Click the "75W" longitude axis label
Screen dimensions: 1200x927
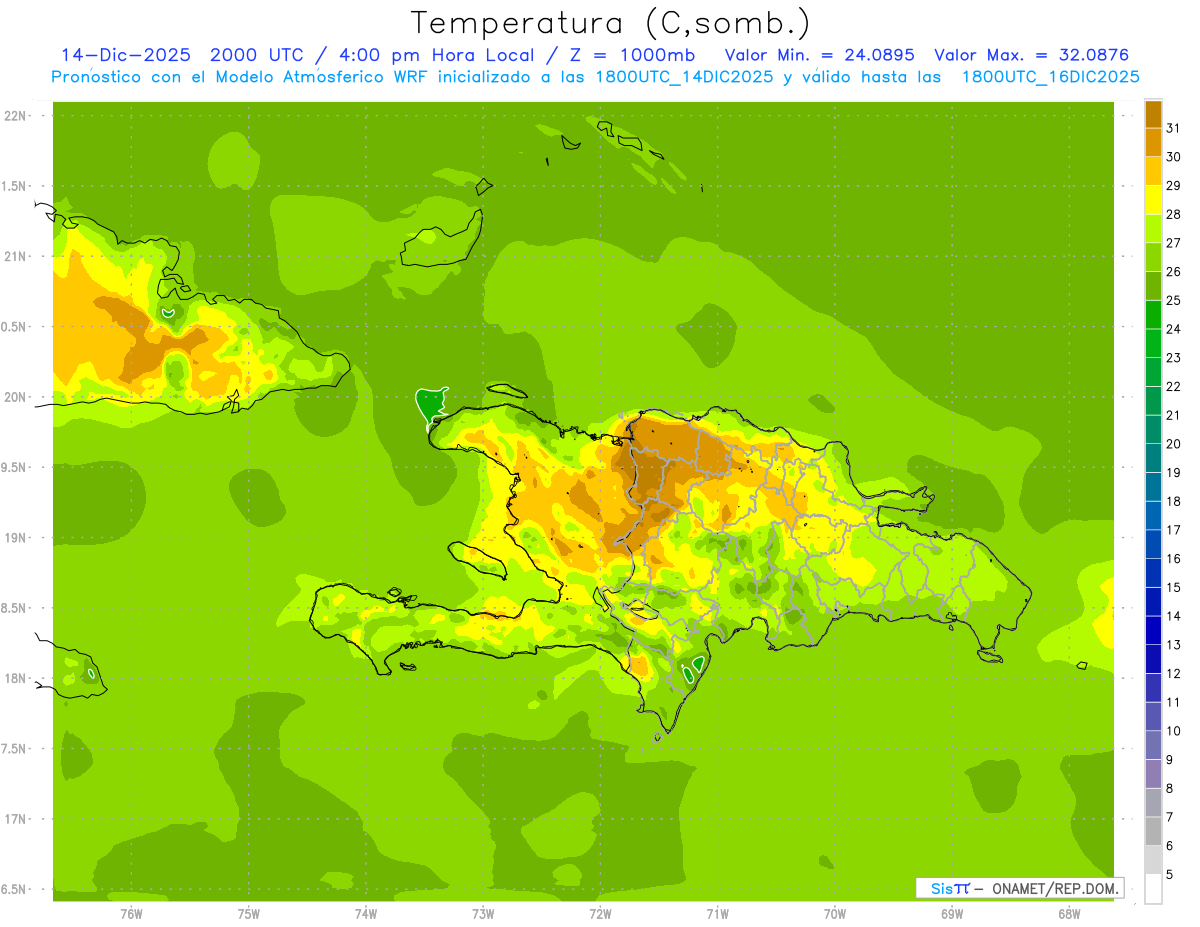[249, 913]
